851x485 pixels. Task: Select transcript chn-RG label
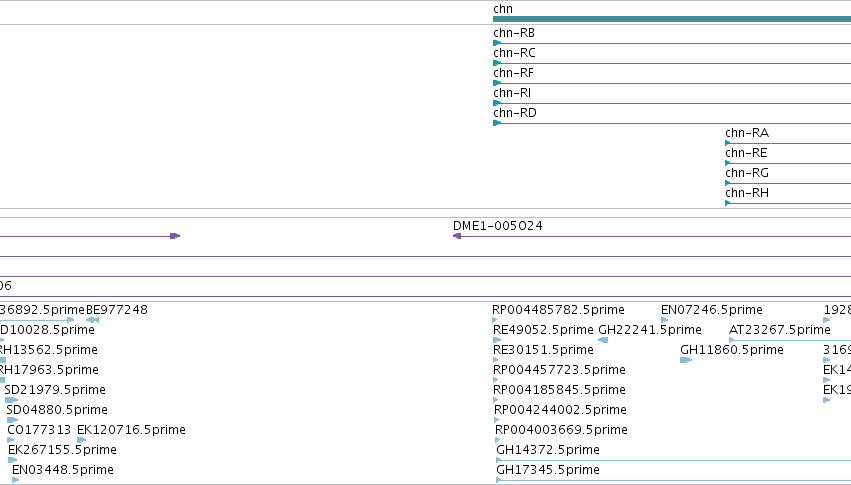point(747,173)
